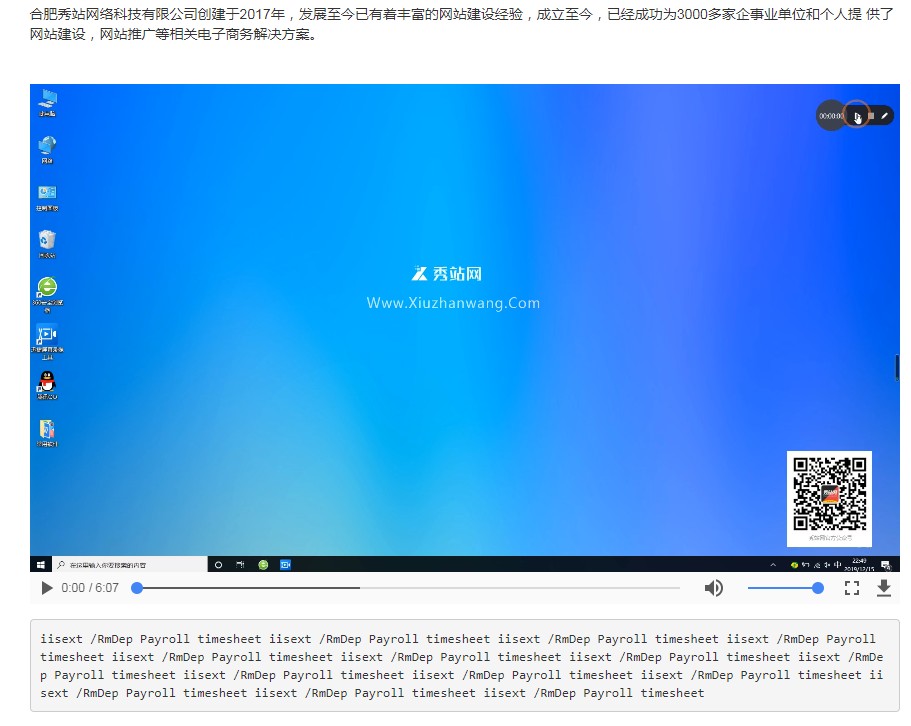911x726 pixels.
Task: Download the video file
Action: (884, 588)
